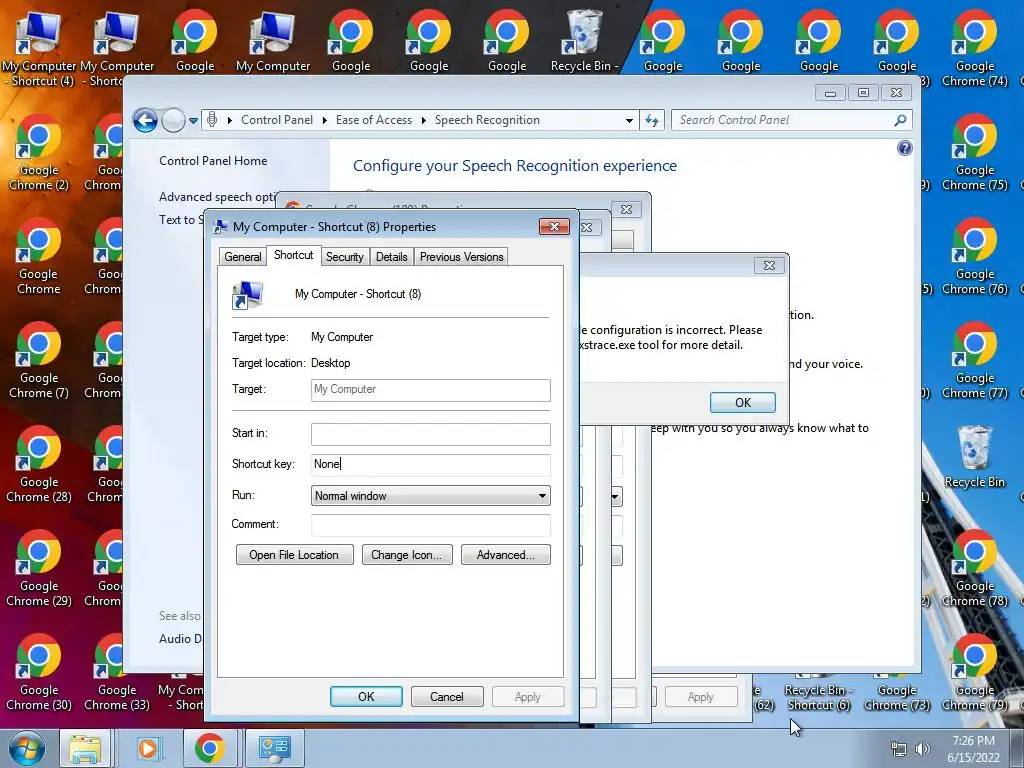Screen dimensions: 1024x768
Task: Select the Google Chrome (74) desktop icon
Action: click(x=974, y=48)
